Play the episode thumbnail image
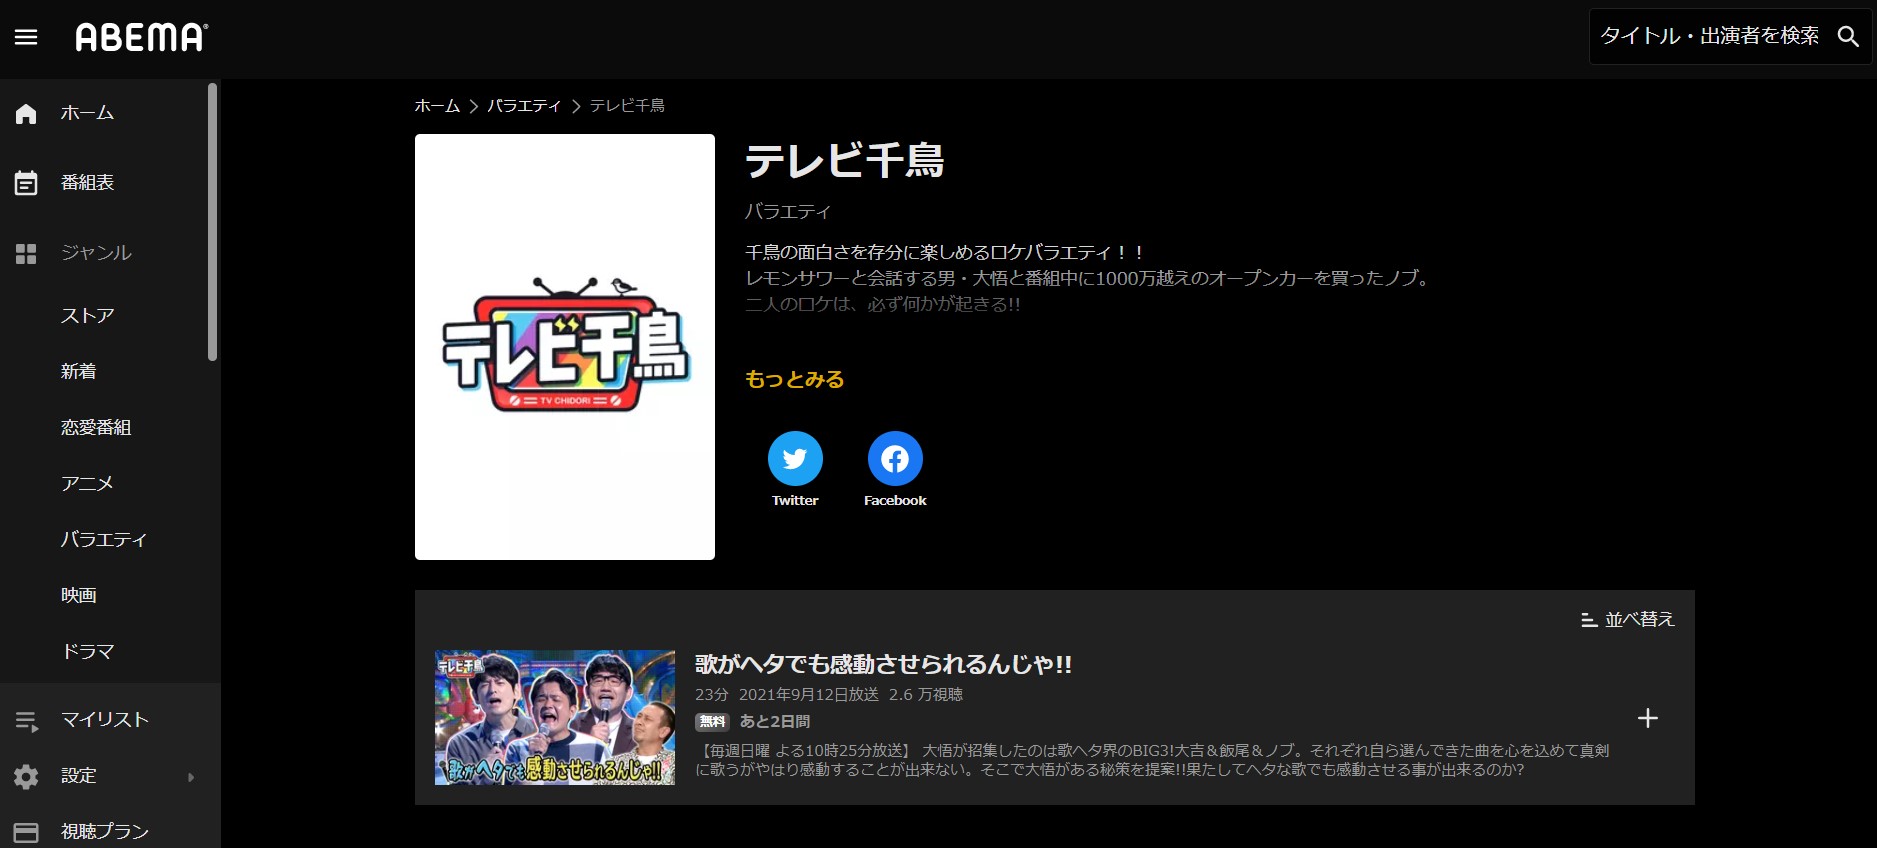 pyautogui.click(x=555, y=718)
